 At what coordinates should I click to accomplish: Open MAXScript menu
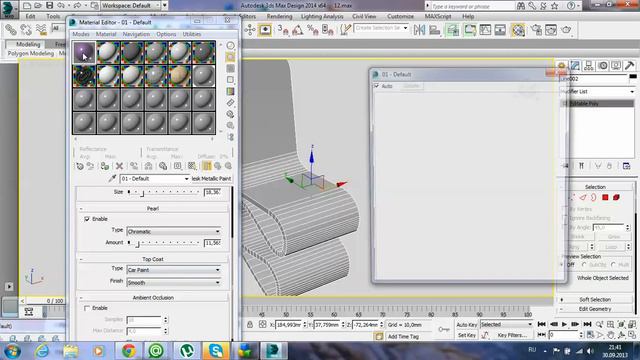pyautogui.click(x=438, y=16)
